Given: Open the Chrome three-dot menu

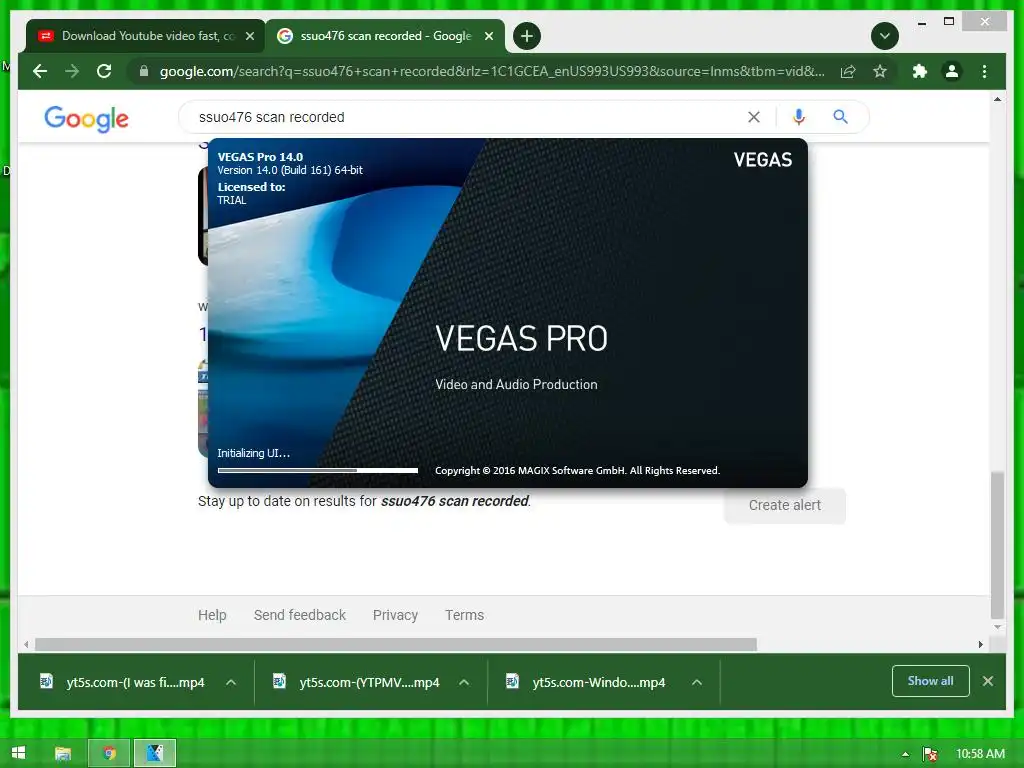Looking at the screenshot, I should click(x=984, y=71).
